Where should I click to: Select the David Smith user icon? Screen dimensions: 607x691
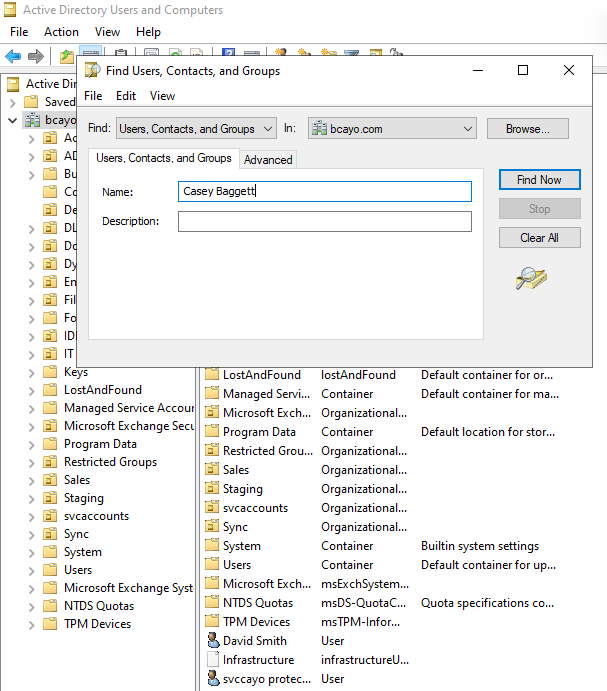point(212,641)
